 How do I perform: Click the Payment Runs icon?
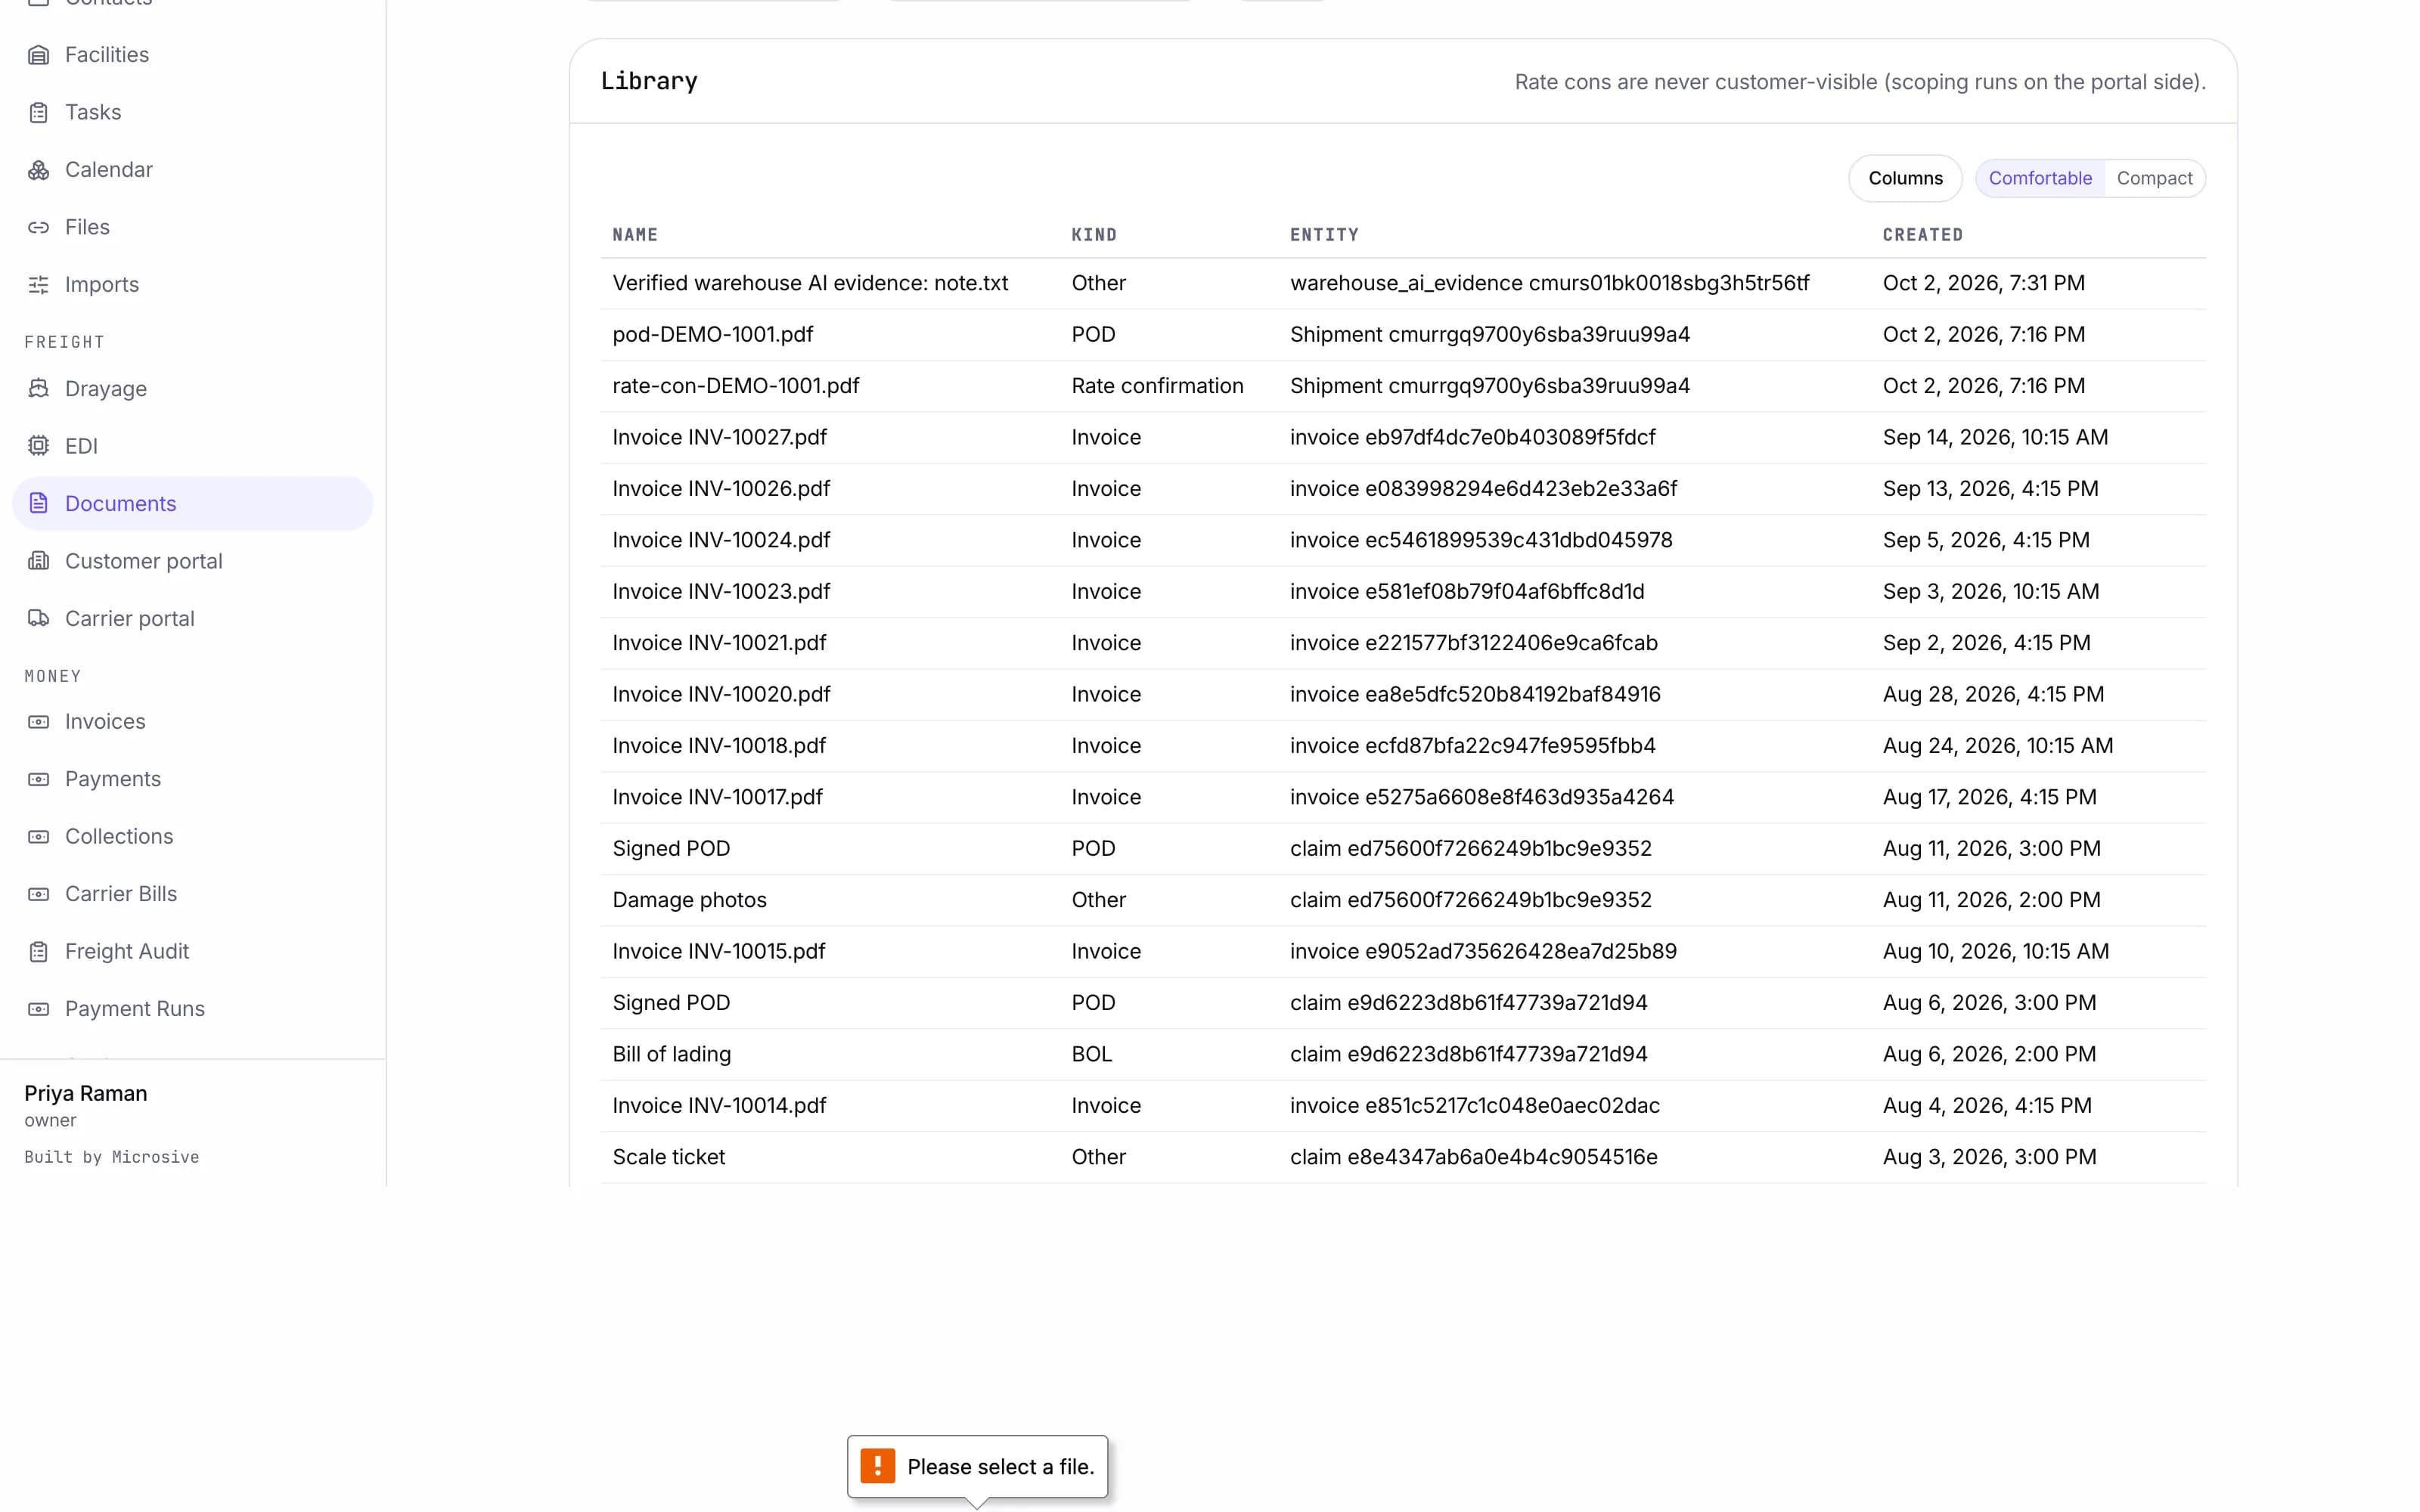tap(38, 1009)
